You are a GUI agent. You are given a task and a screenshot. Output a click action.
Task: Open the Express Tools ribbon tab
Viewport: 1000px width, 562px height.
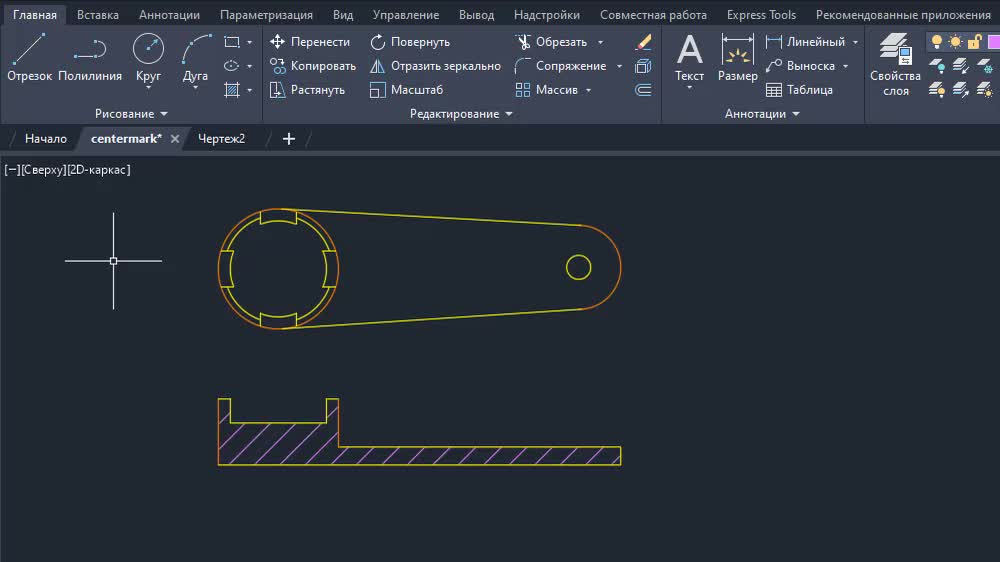pos(761,15)
